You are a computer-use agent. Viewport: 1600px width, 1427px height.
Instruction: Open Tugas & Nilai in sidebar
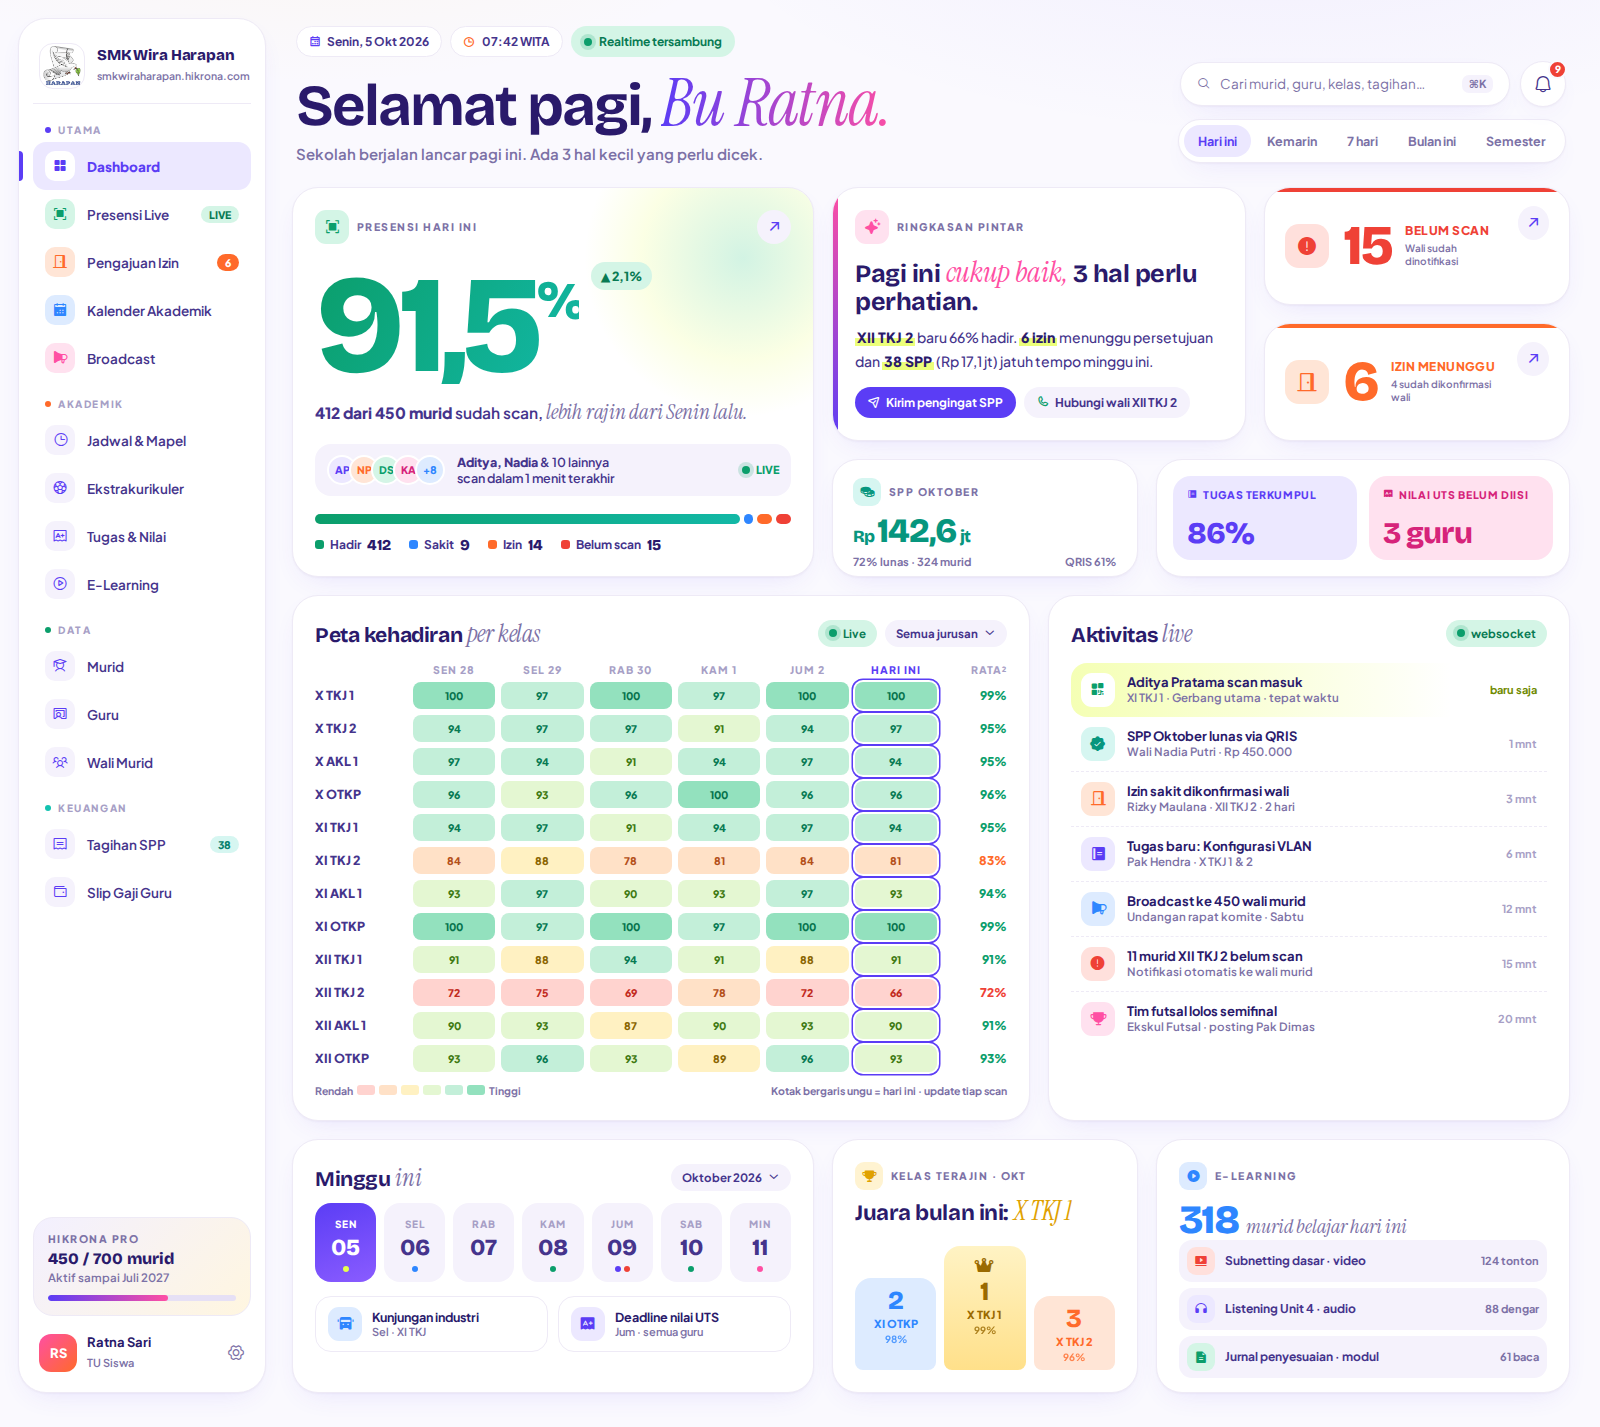point(142,536)
